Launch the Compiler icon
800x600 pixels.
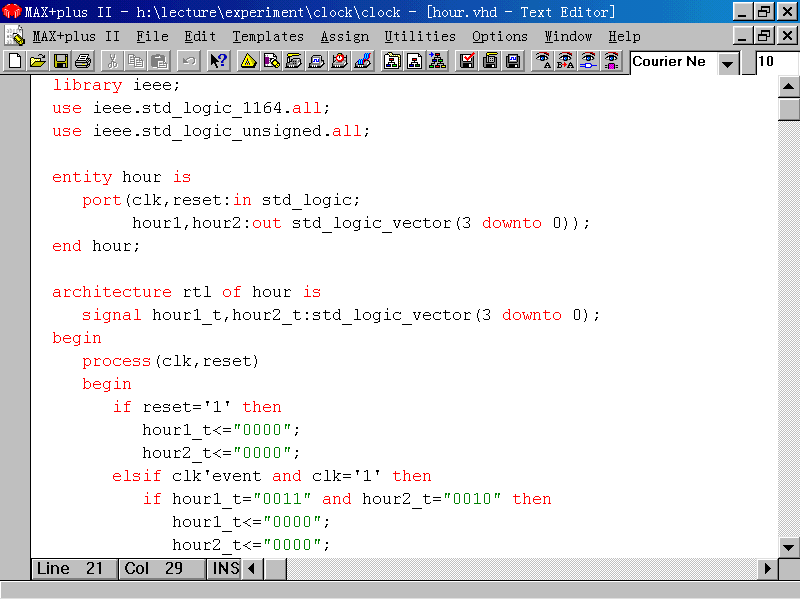[294, 61]
